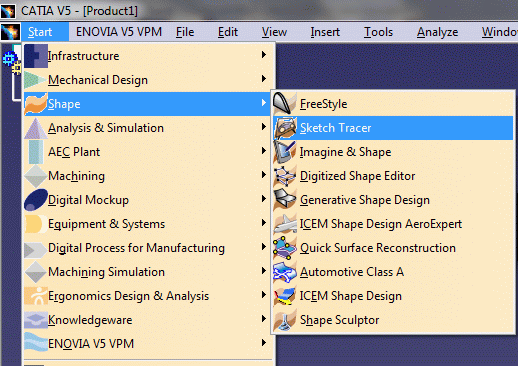Click the Digitized Shape Editor icon
Screen dimensions: 518x366
(285, 176)
